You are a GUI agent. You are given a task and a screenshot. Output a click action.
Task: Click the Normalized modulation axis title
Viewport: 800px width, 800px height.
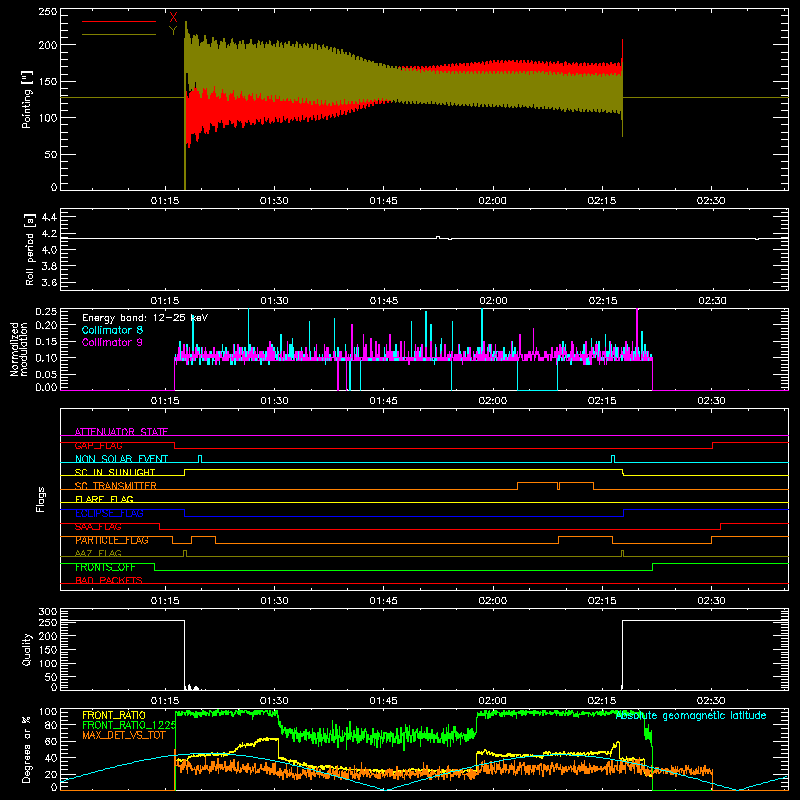(19, 349)
